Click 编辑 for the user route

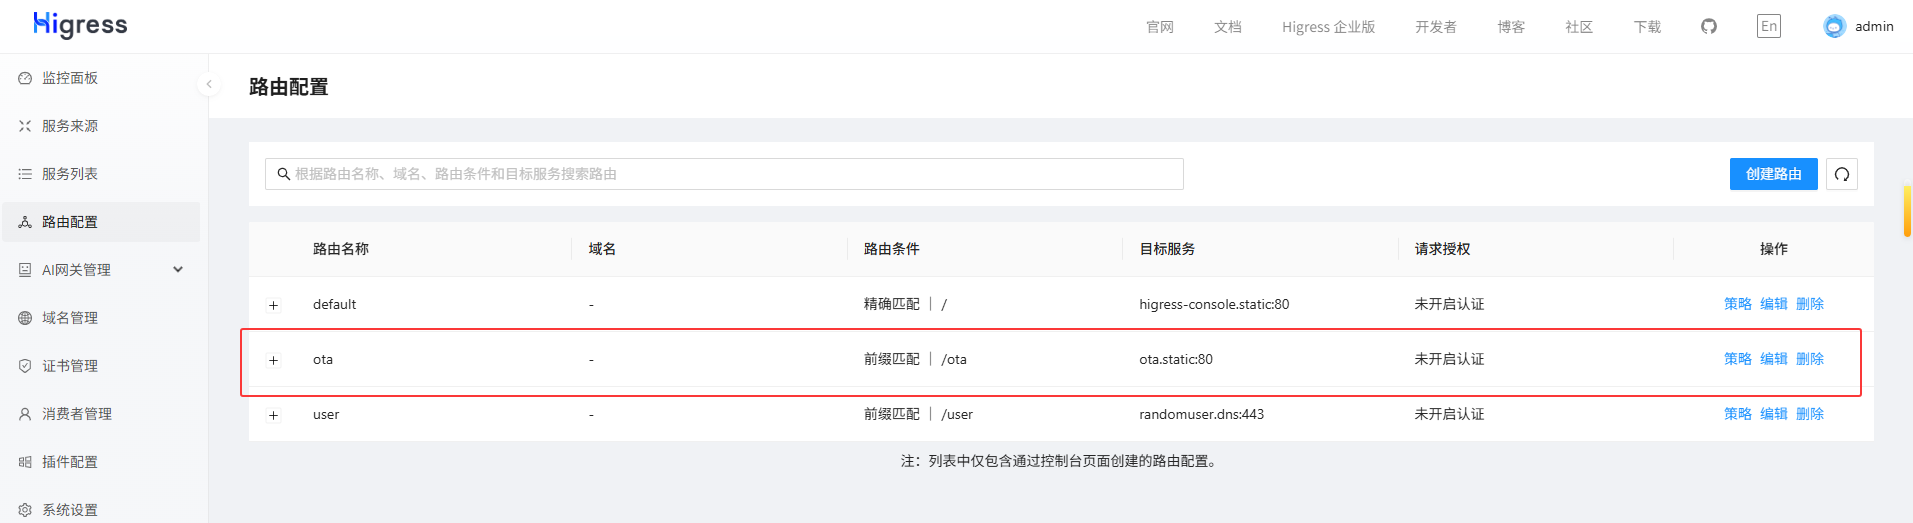point(1773,414)
